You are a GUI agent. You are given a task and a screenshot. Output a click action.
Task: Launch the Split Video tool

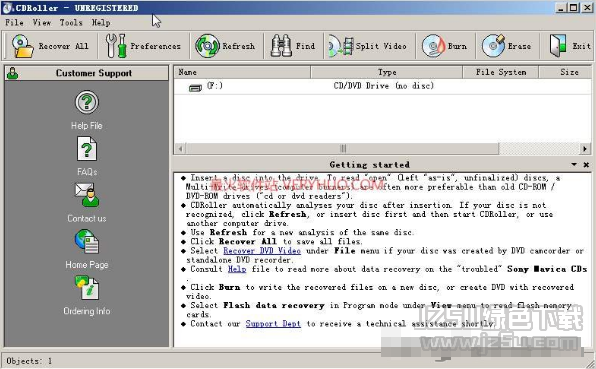(369, 46)
